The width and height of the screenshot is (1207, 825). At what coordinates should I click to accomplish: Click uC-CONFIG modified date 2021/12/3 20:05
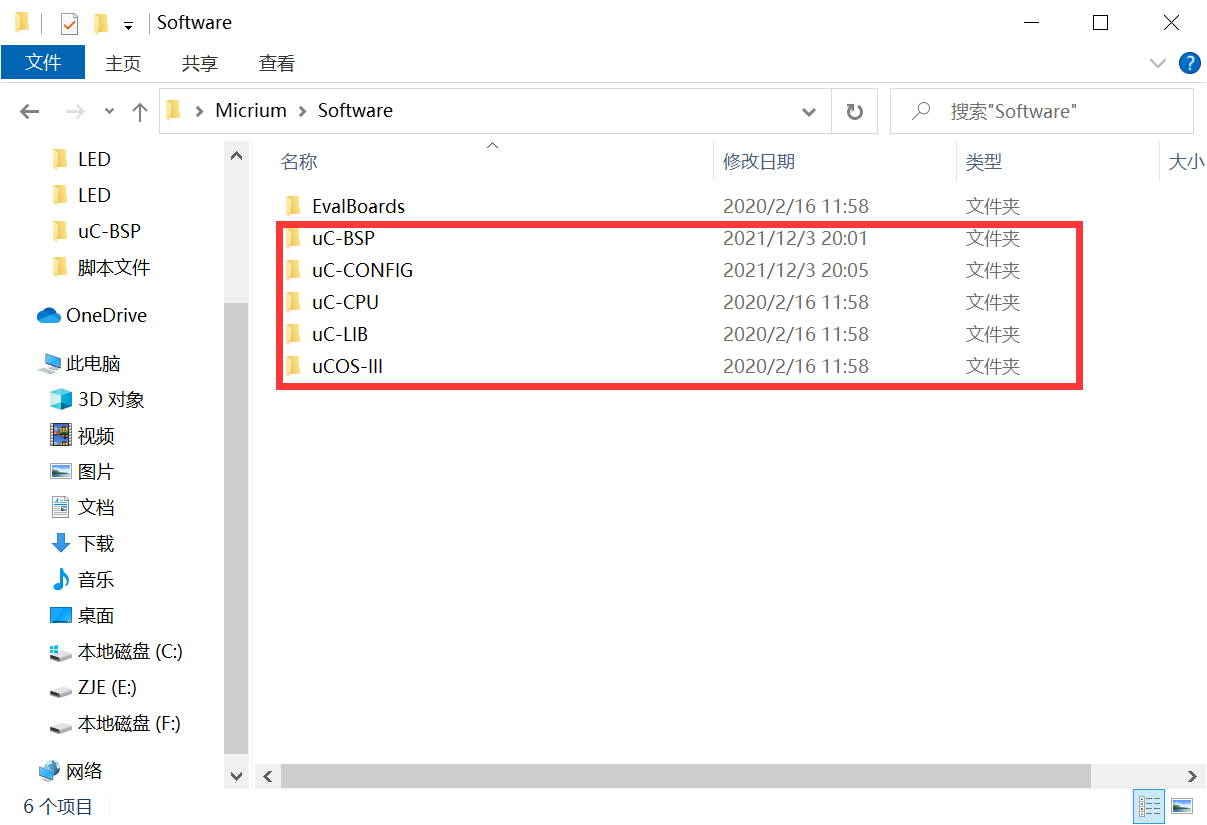pos(796,270)
